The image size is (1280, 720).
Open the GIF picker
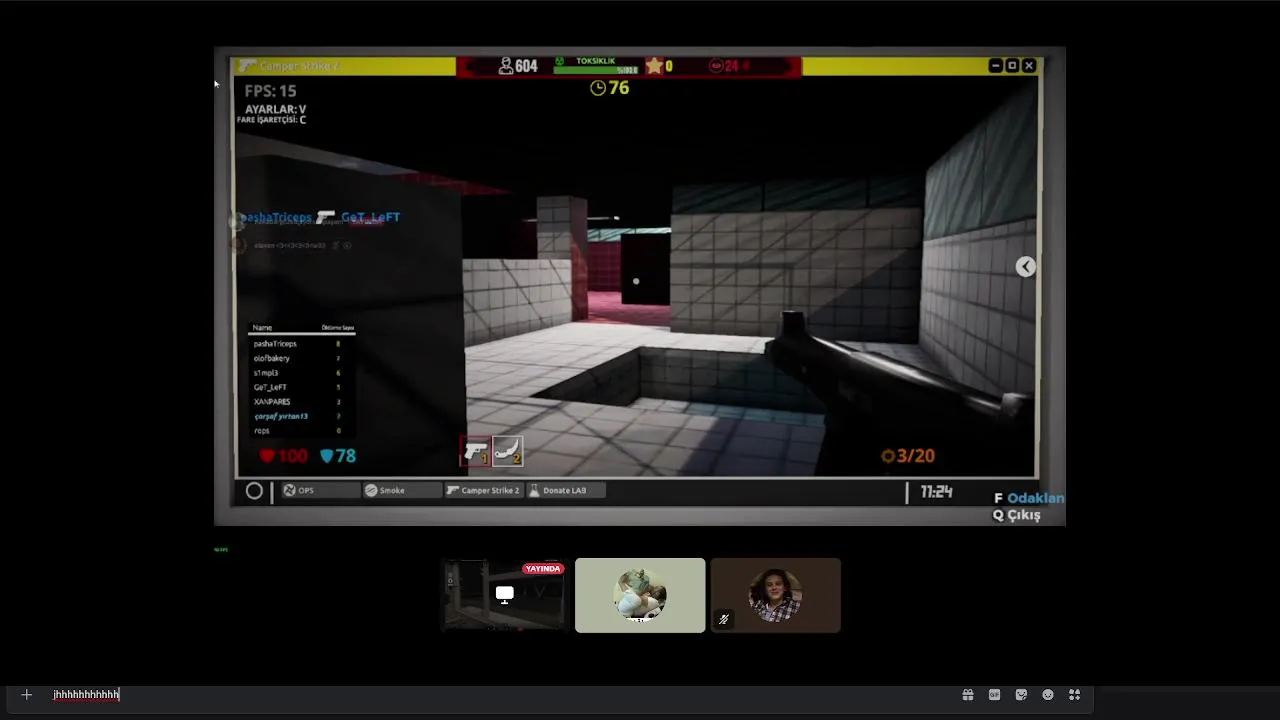(995, 695)
